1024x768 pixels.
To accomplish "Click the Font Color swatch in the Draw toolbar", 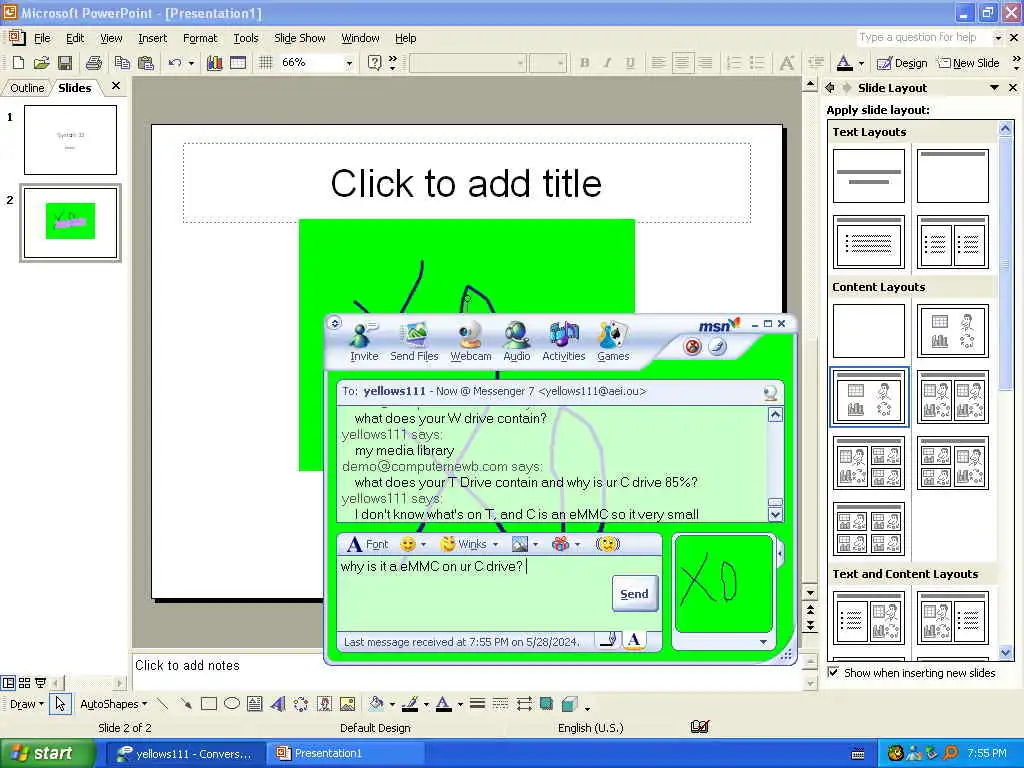I will click(443, 704).
